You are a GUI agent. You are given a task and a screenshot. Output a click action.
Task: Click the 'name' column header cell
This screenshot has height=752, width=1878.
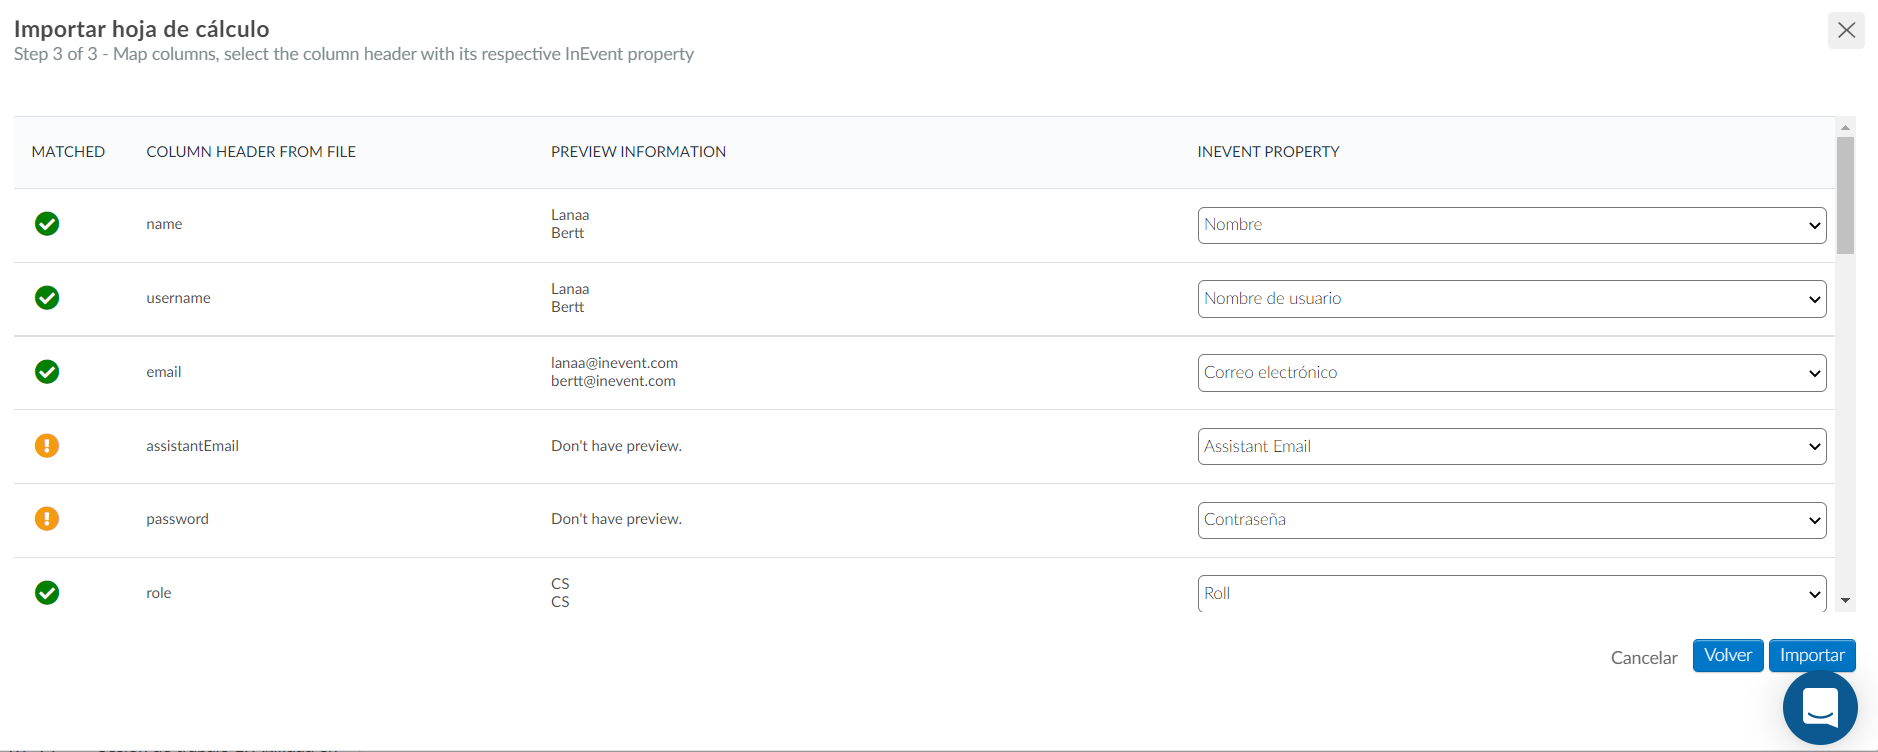point(164,224)
